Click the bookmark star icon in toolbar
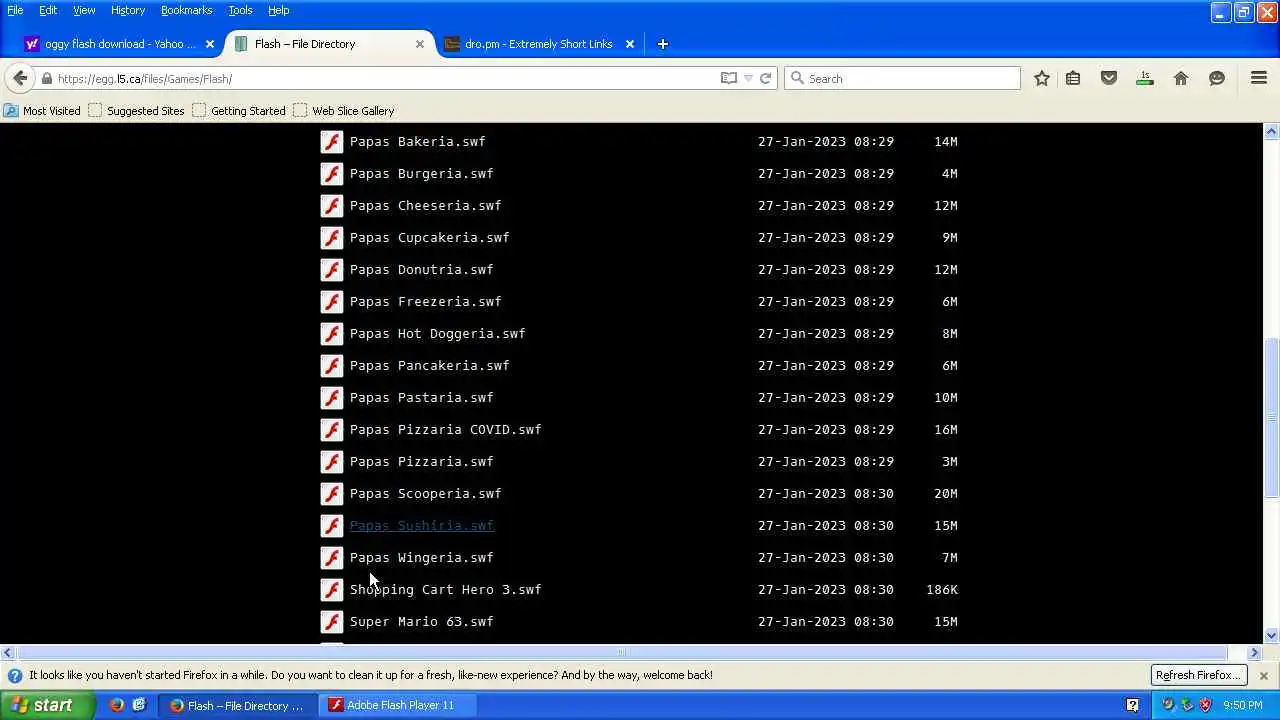 point(1042,78)
